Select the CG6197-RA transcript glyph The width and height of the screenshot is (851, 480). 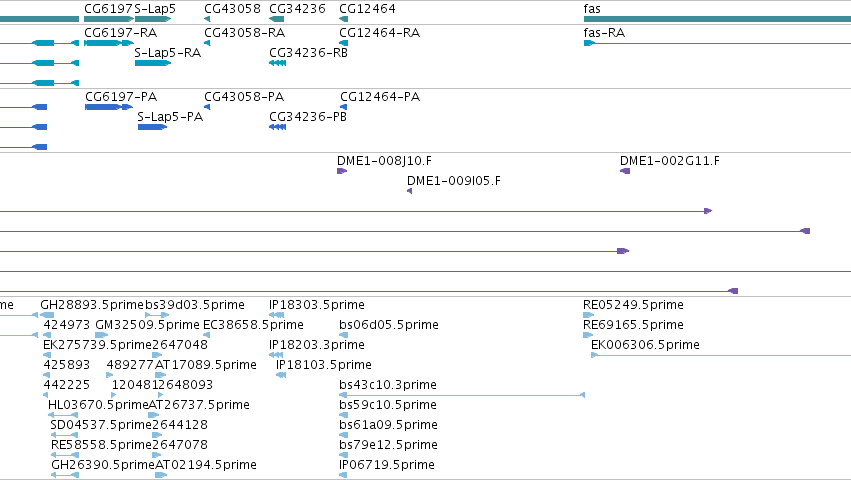point(109,43)
